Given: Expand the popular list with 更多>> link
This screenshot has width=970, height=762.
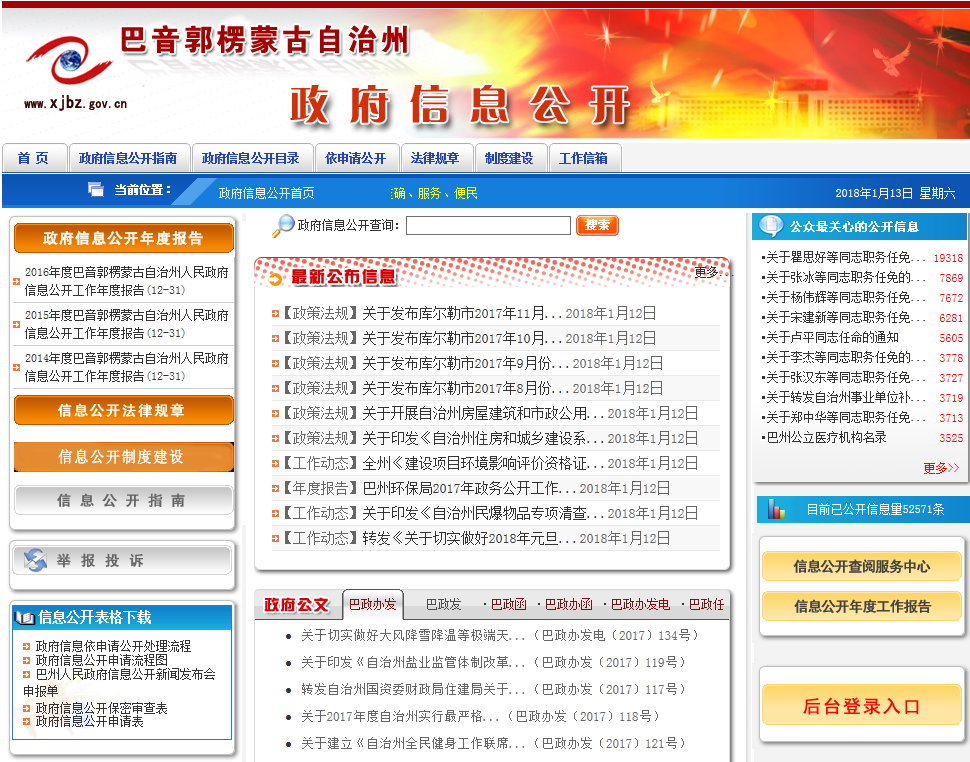Looking at the screenshot, I should click(x=940, y=468).
